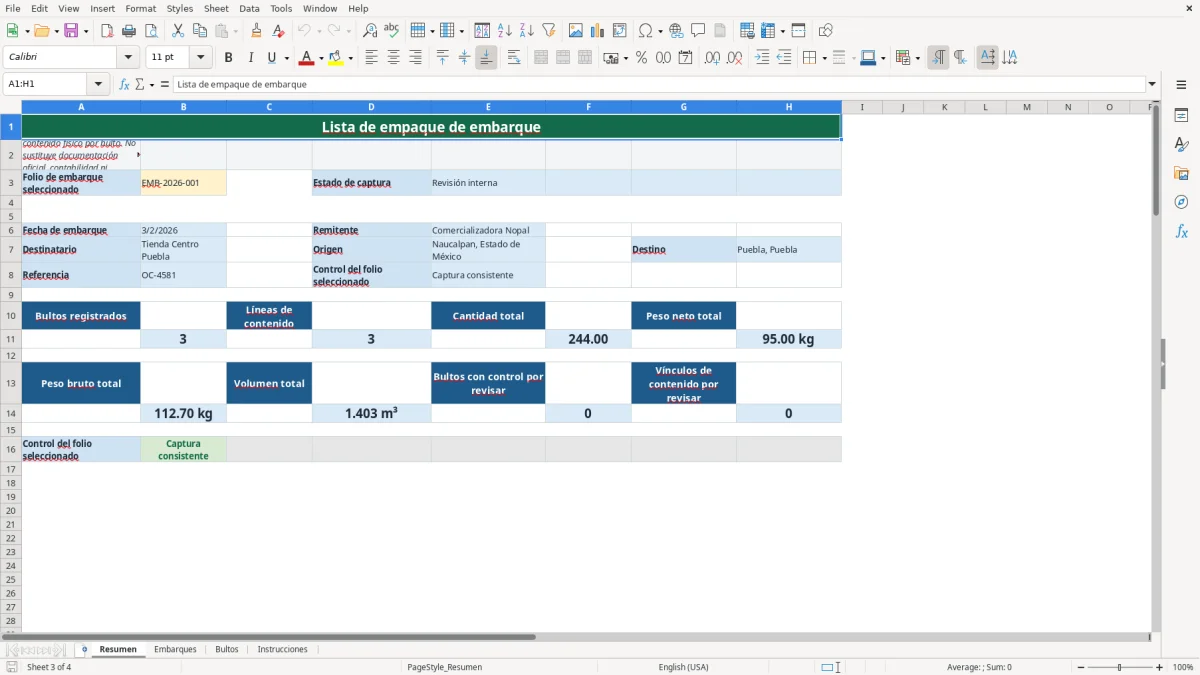Open Find & Replace with the magnifier icon
Image resolution: width=1200 pixels, height=675 pixels.
point(370,31)
